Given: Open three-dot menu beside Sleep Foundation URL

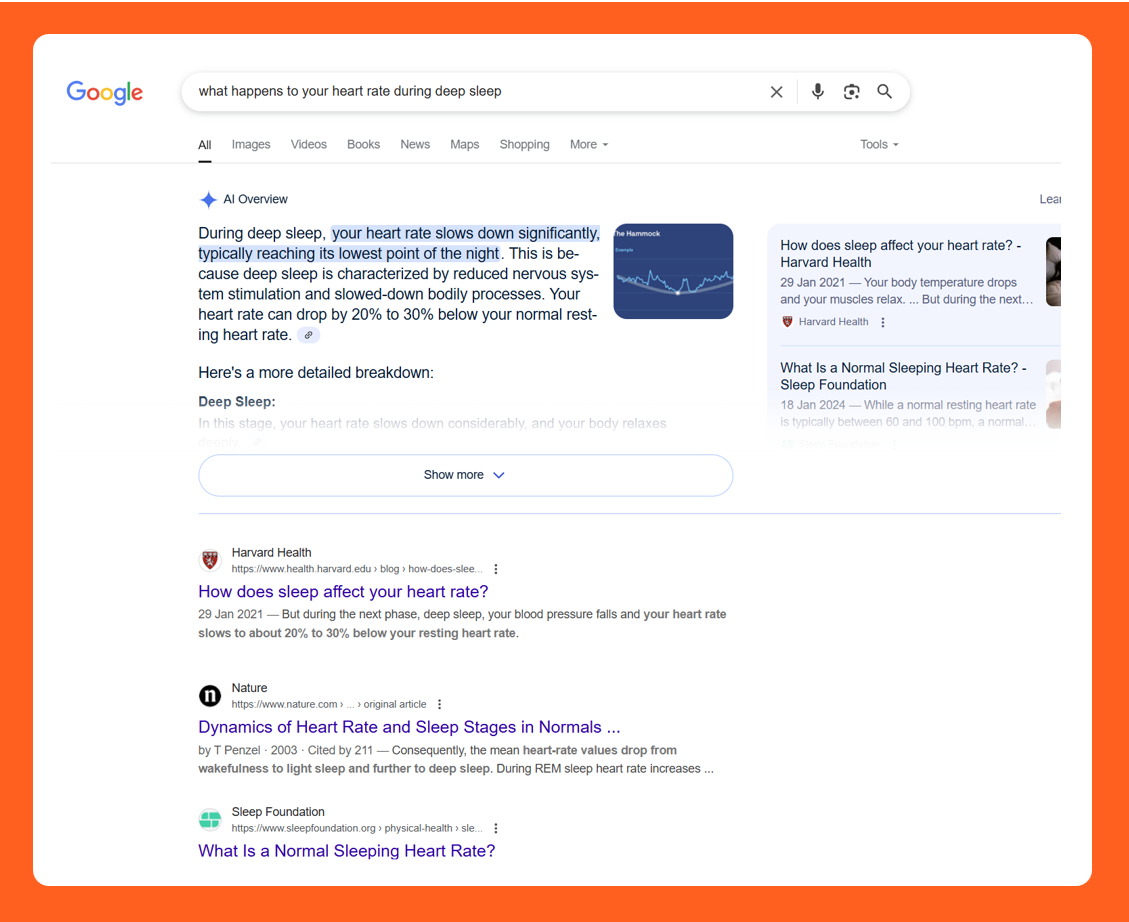Looking at the screenshot, I should (x=495, y=828).
